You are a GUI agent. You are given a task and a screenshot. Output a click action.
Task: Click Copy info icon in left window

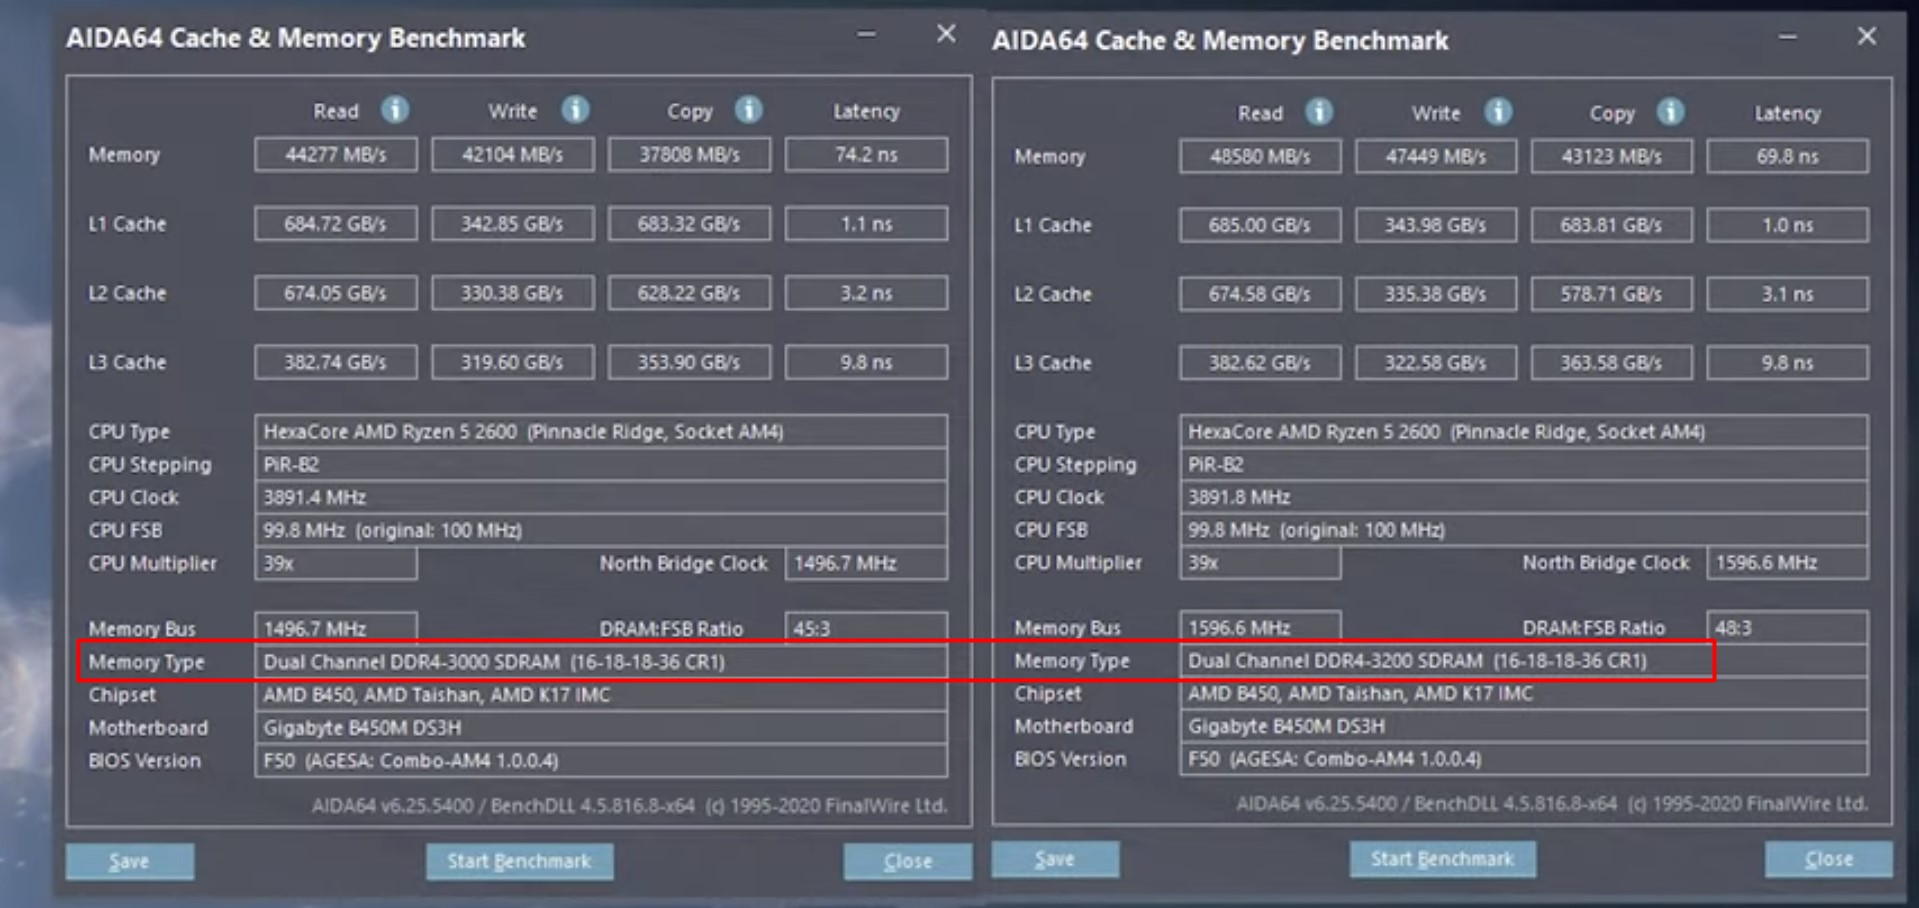pos(748,109)
